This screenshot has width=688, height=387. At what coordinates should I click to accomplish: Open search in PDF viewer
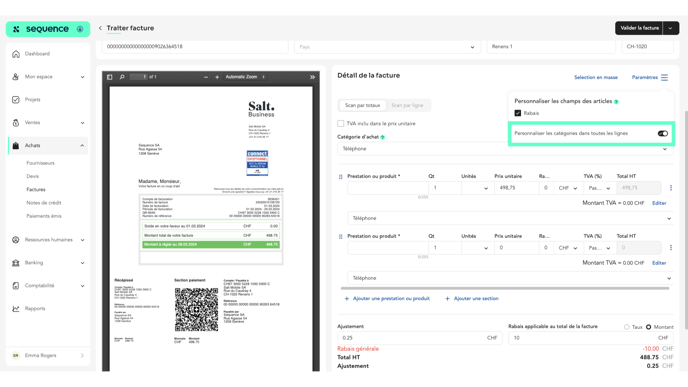tap(122, 77)
